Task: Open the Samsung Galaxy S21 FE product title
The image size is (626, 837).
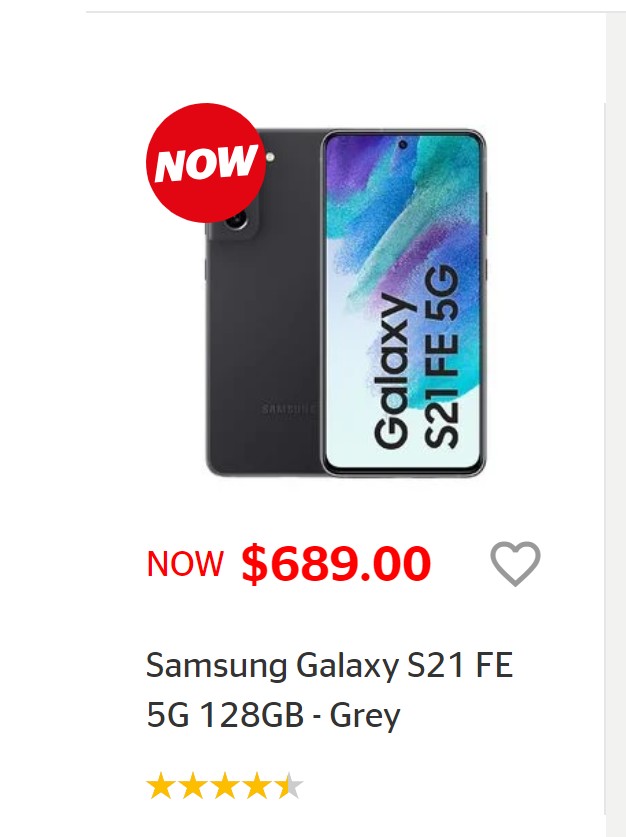Action: 329,665
